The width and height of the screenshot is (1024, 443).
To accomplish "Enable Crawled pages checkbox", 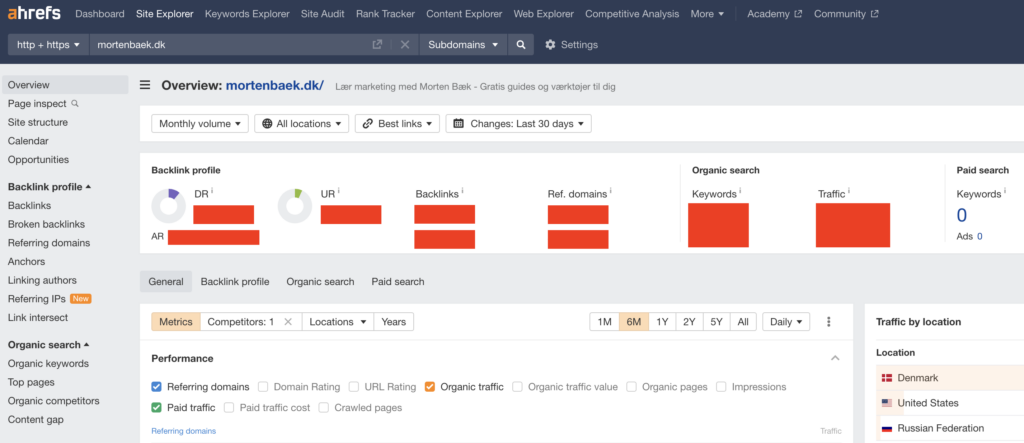I will coord(324,408).
